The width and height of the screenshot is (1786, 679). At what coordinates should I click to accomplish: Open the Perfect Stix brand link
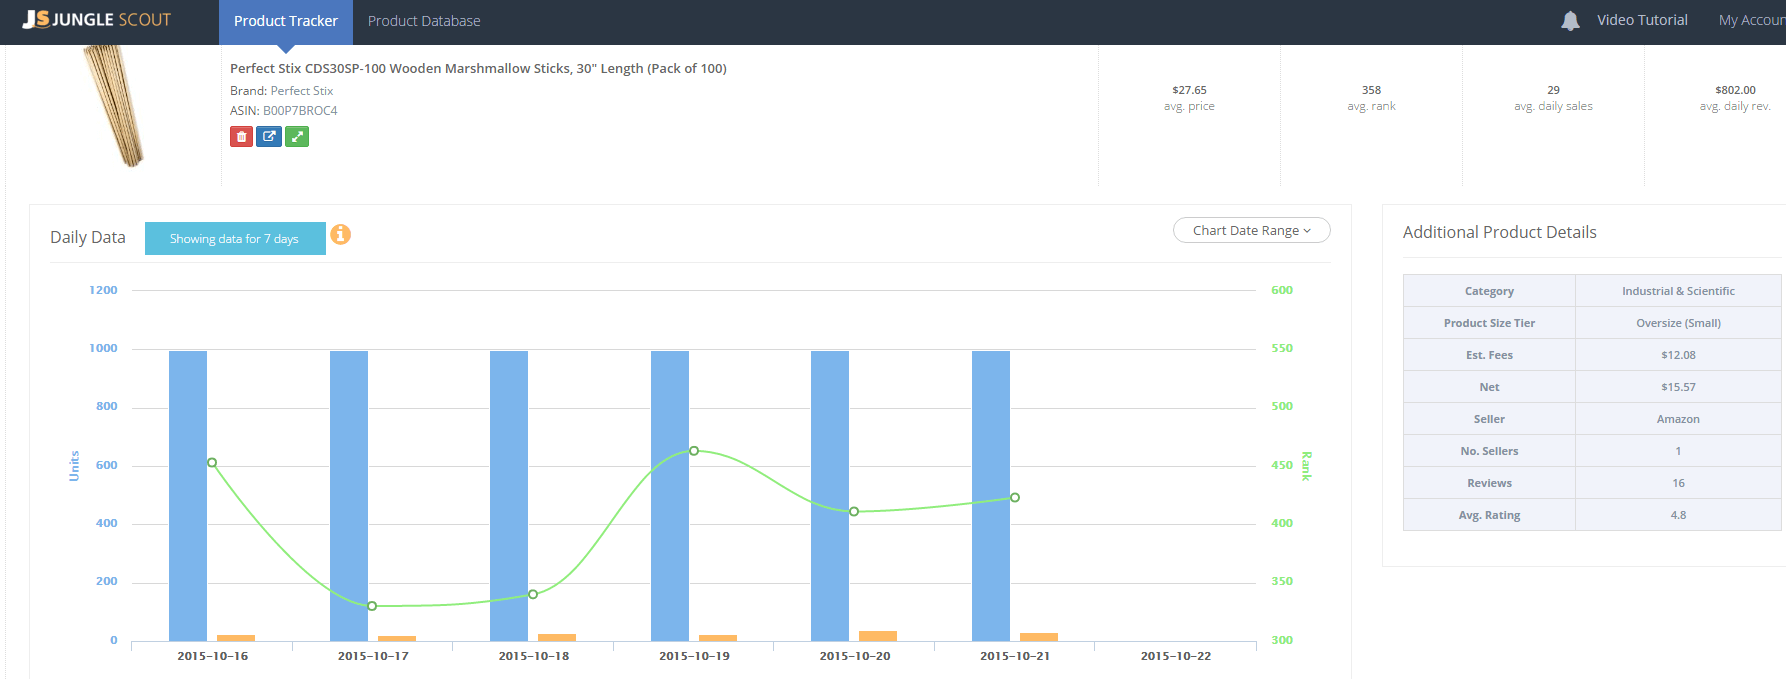302,91
